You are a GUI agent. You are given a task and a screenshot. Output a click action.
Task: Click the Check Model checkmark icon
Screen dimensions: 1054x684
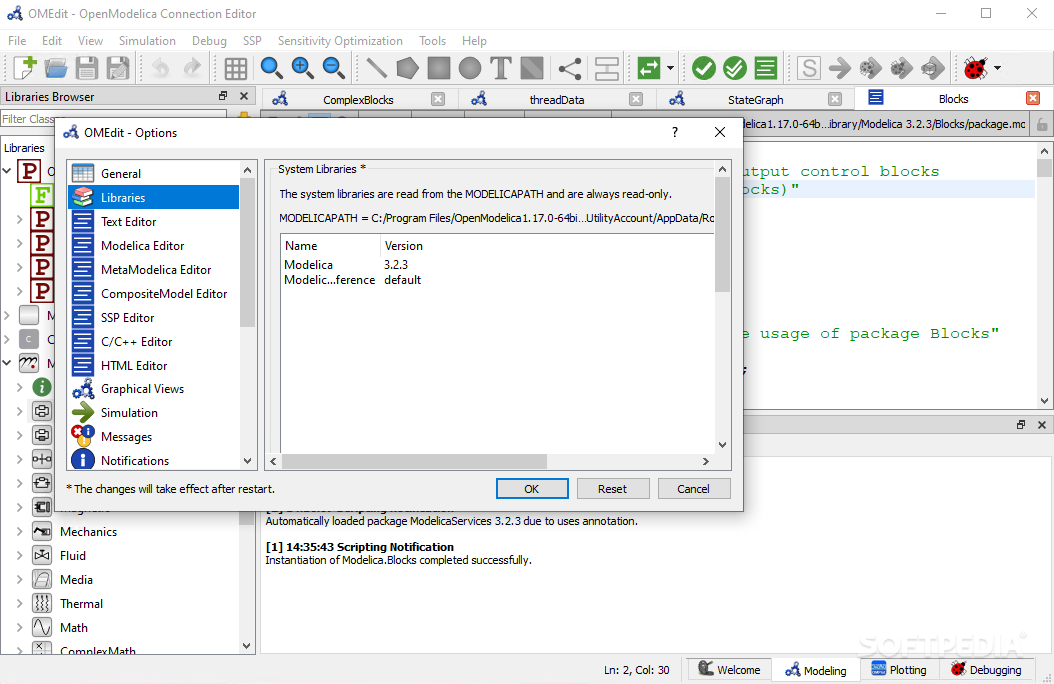(704, 68)
